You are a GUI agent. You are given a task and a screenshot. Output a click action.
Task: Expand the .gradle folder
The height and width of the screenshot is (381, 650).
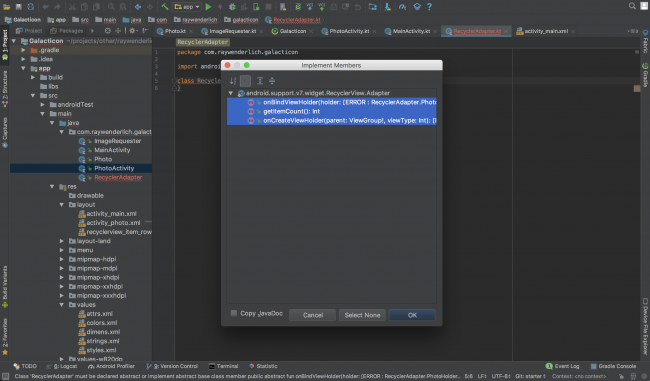[x=23, y=50]
